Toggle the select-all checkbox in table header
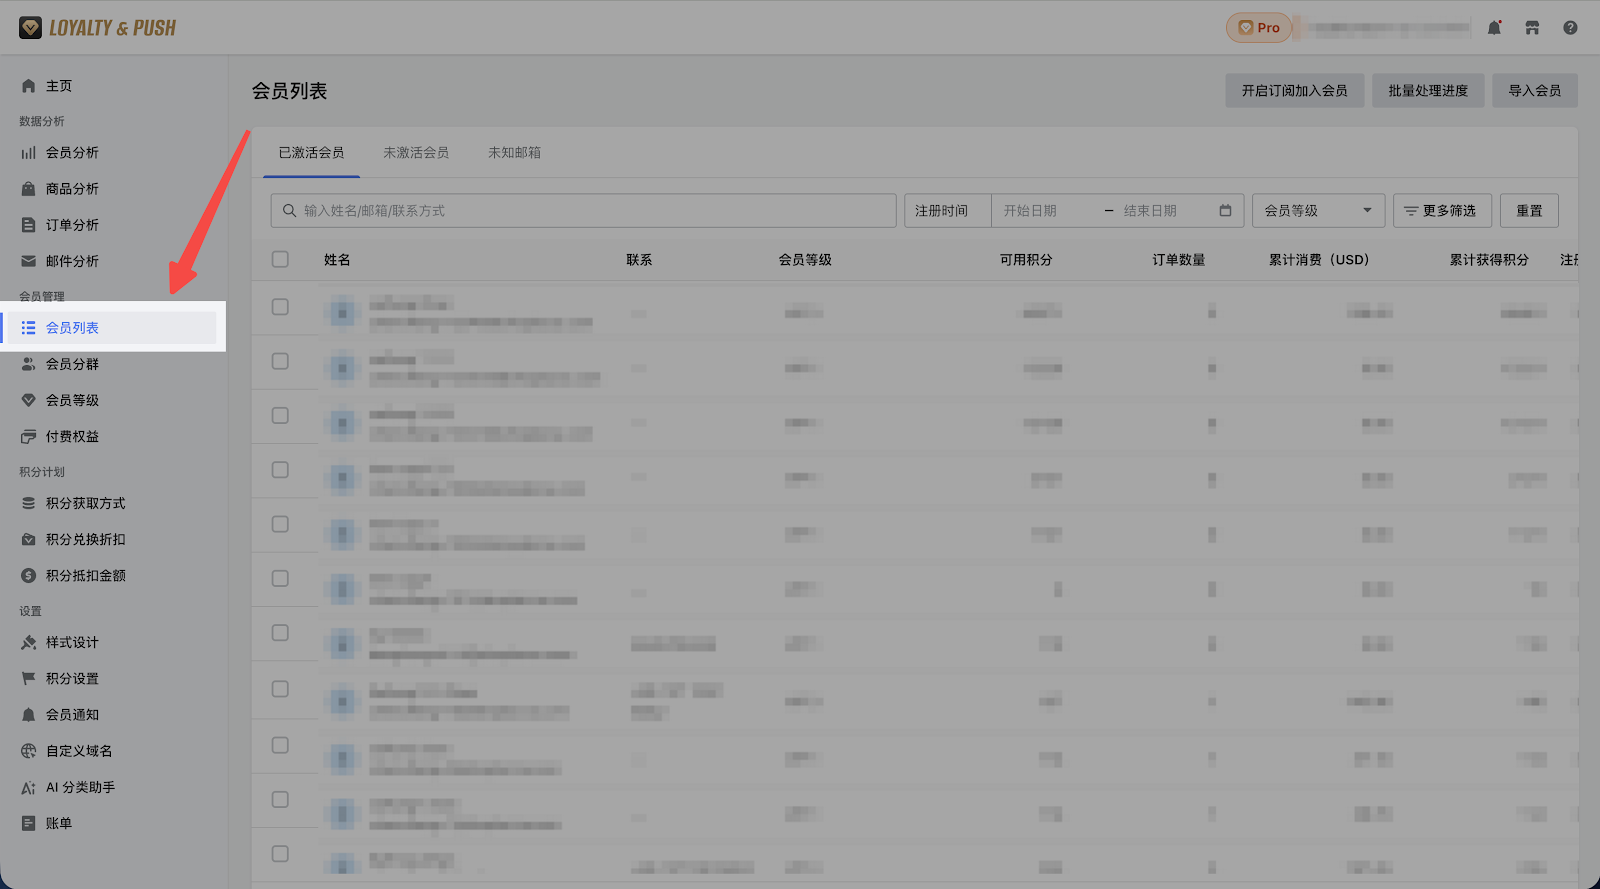 click(280, 259)
